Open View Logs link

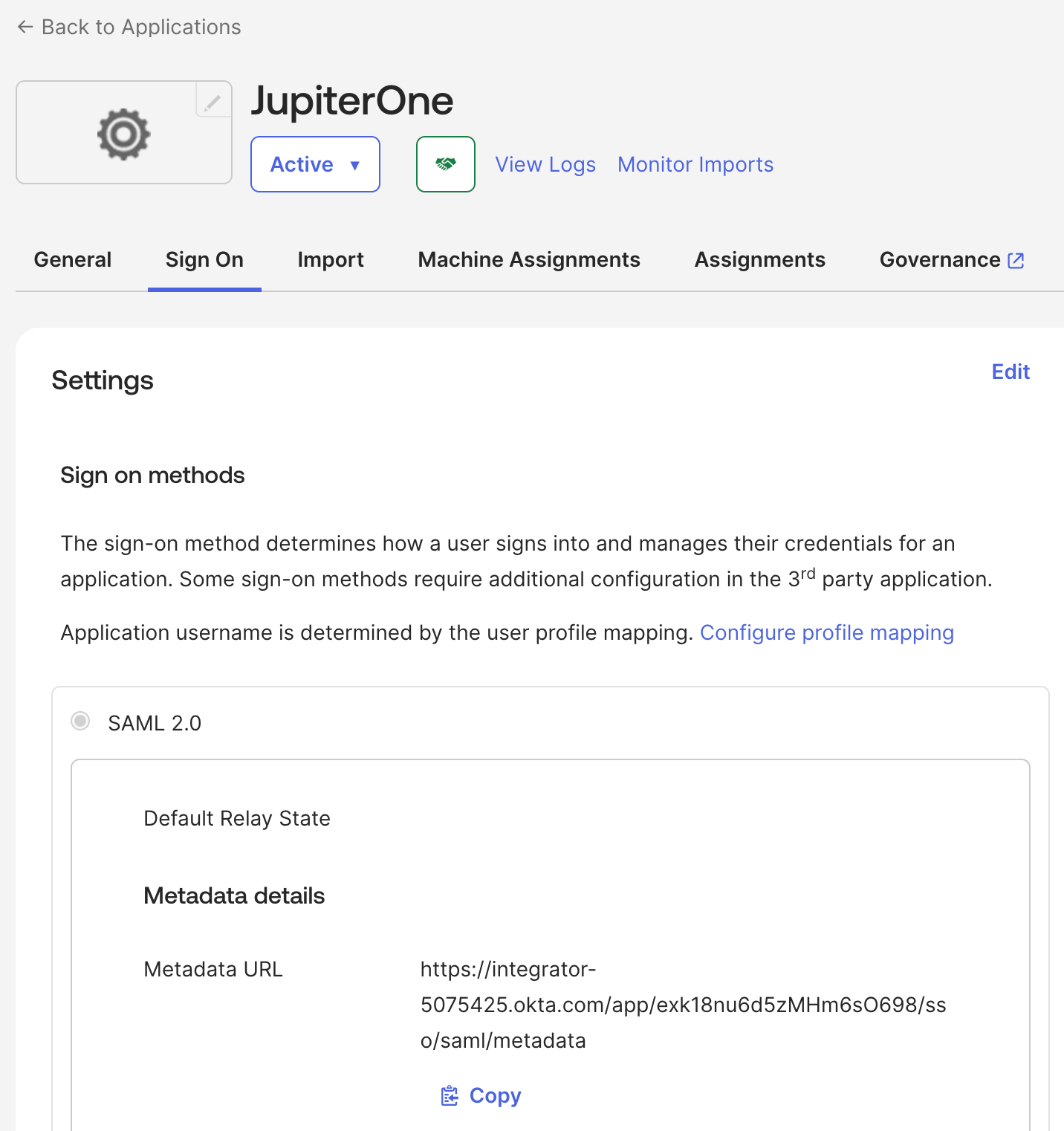click(545, 164)
